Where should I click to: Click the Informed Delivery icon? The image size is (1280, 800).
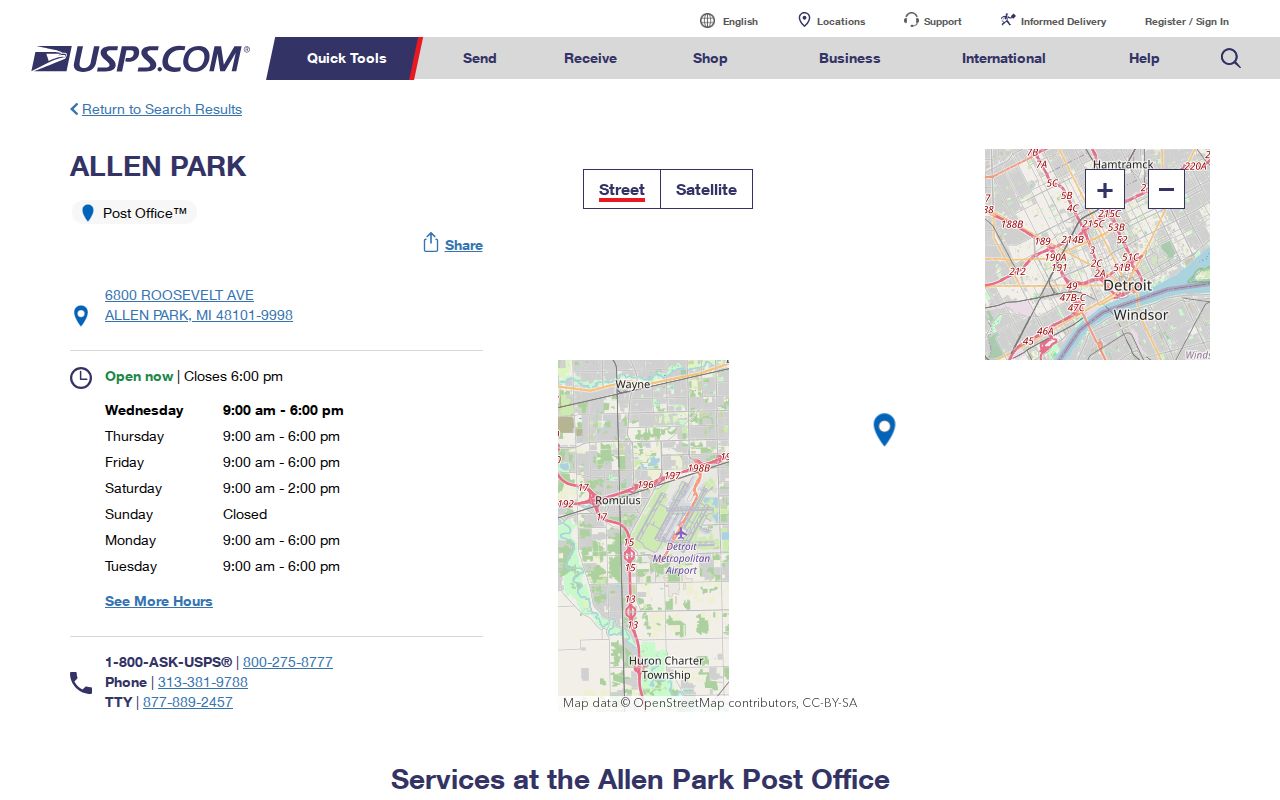pos(1008,20)
